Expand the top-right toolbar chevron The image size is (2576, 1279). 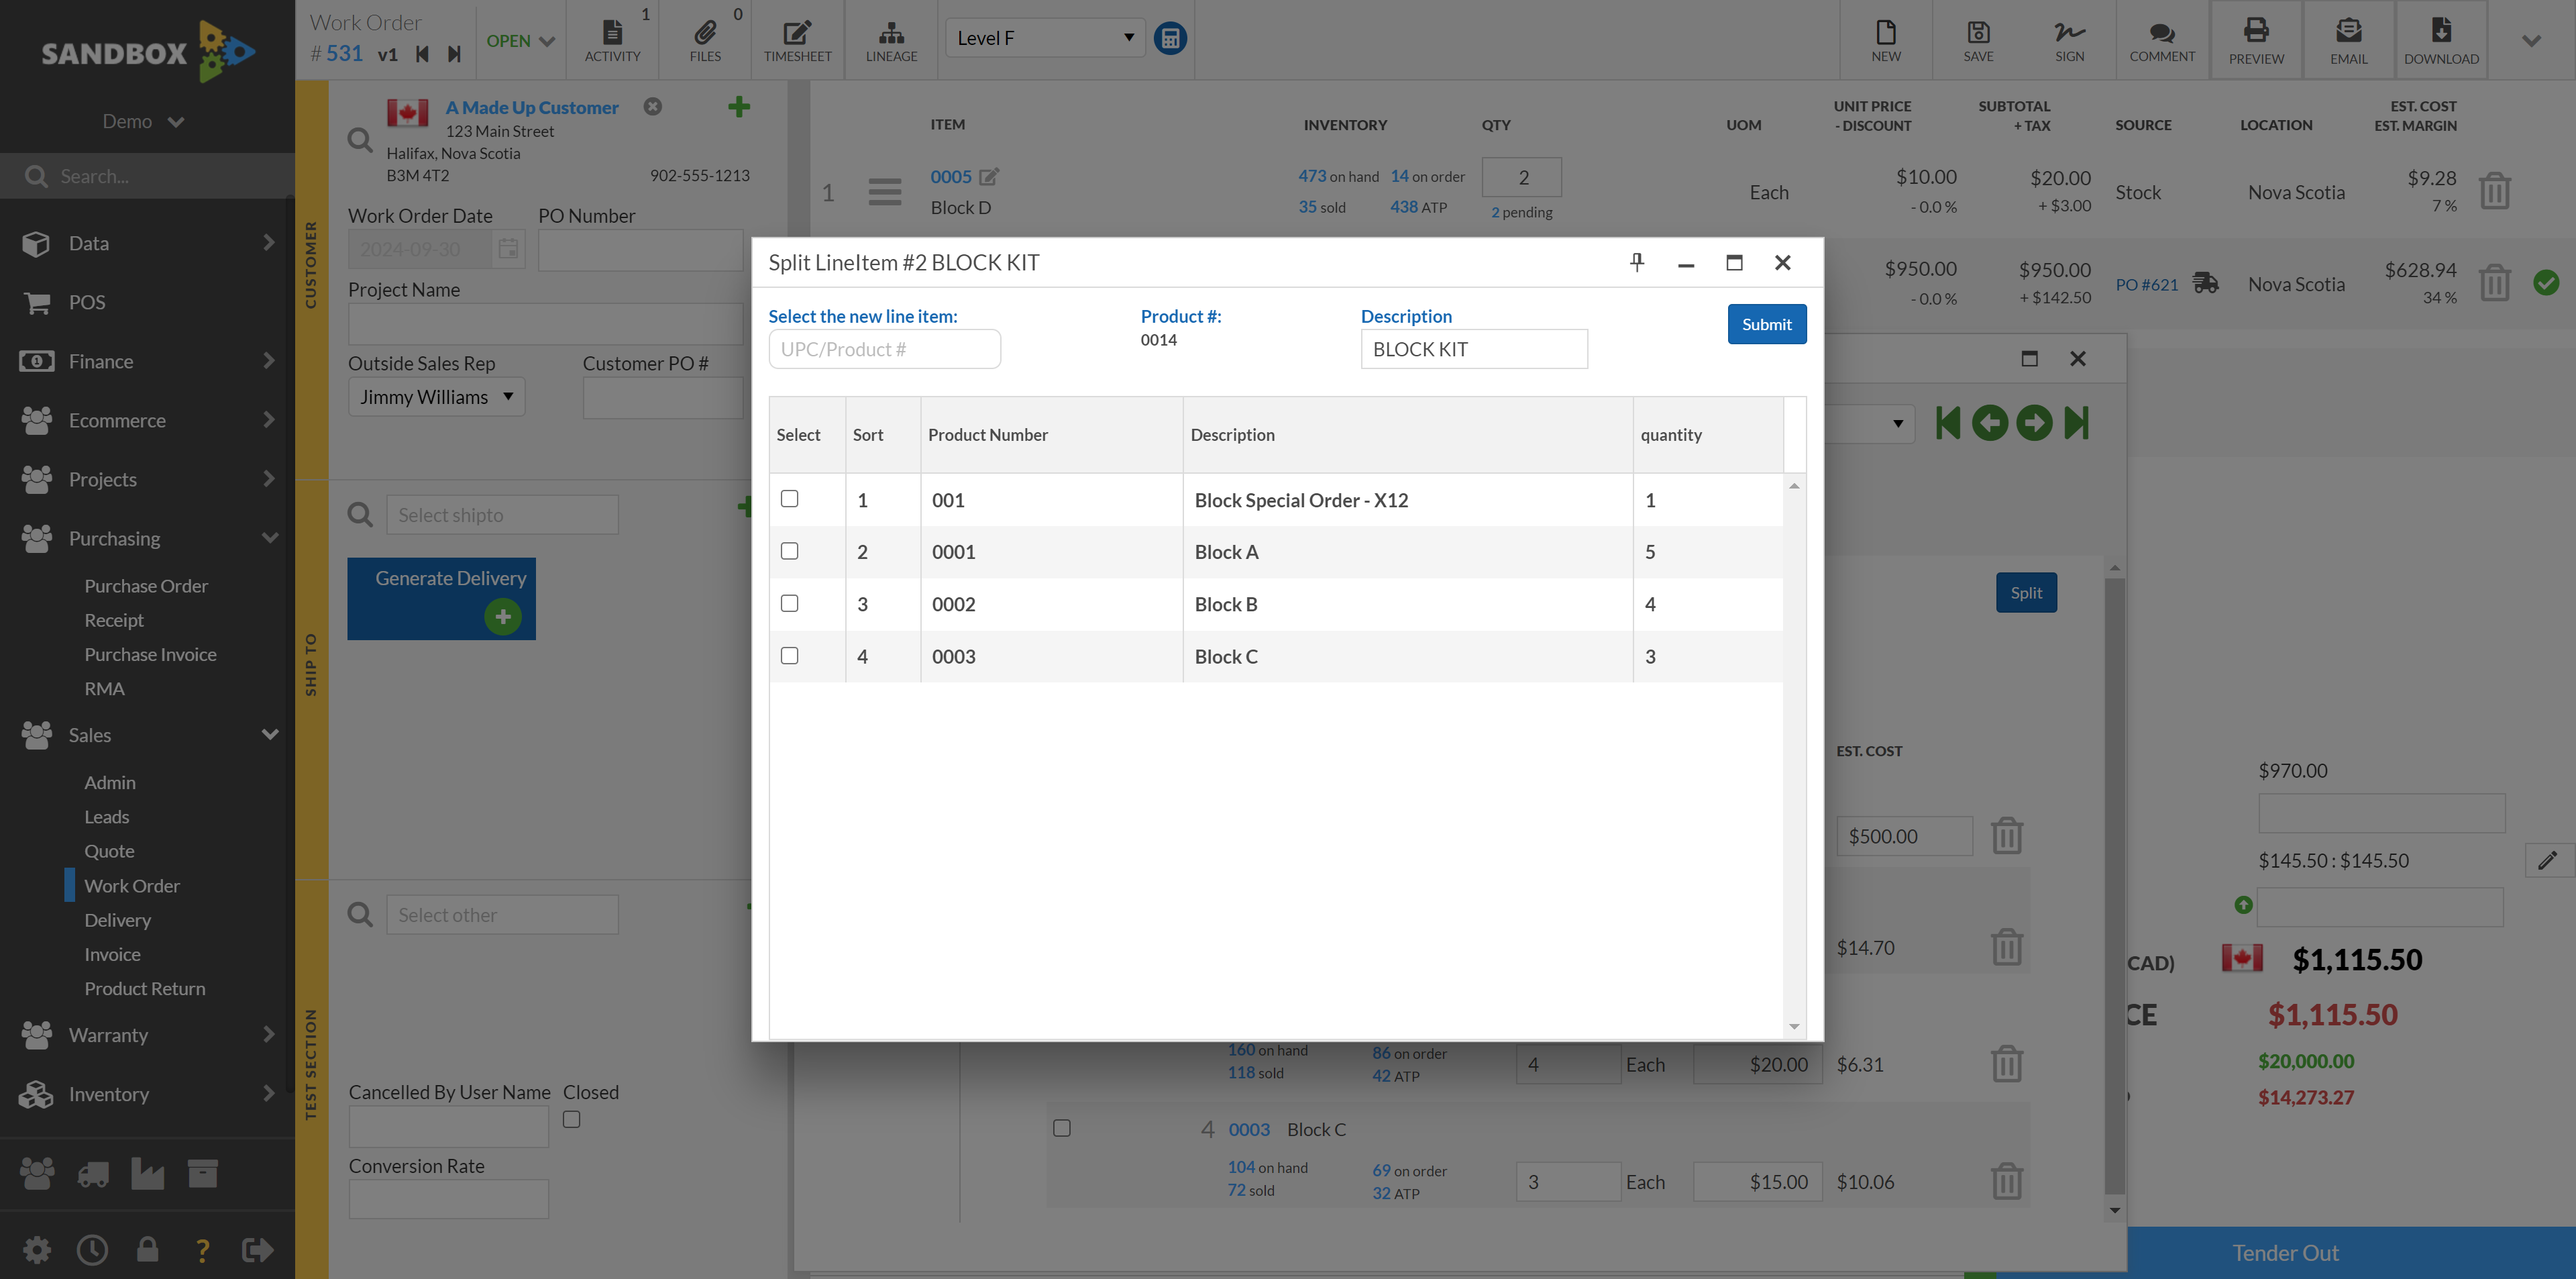(x=2531, y=41)
